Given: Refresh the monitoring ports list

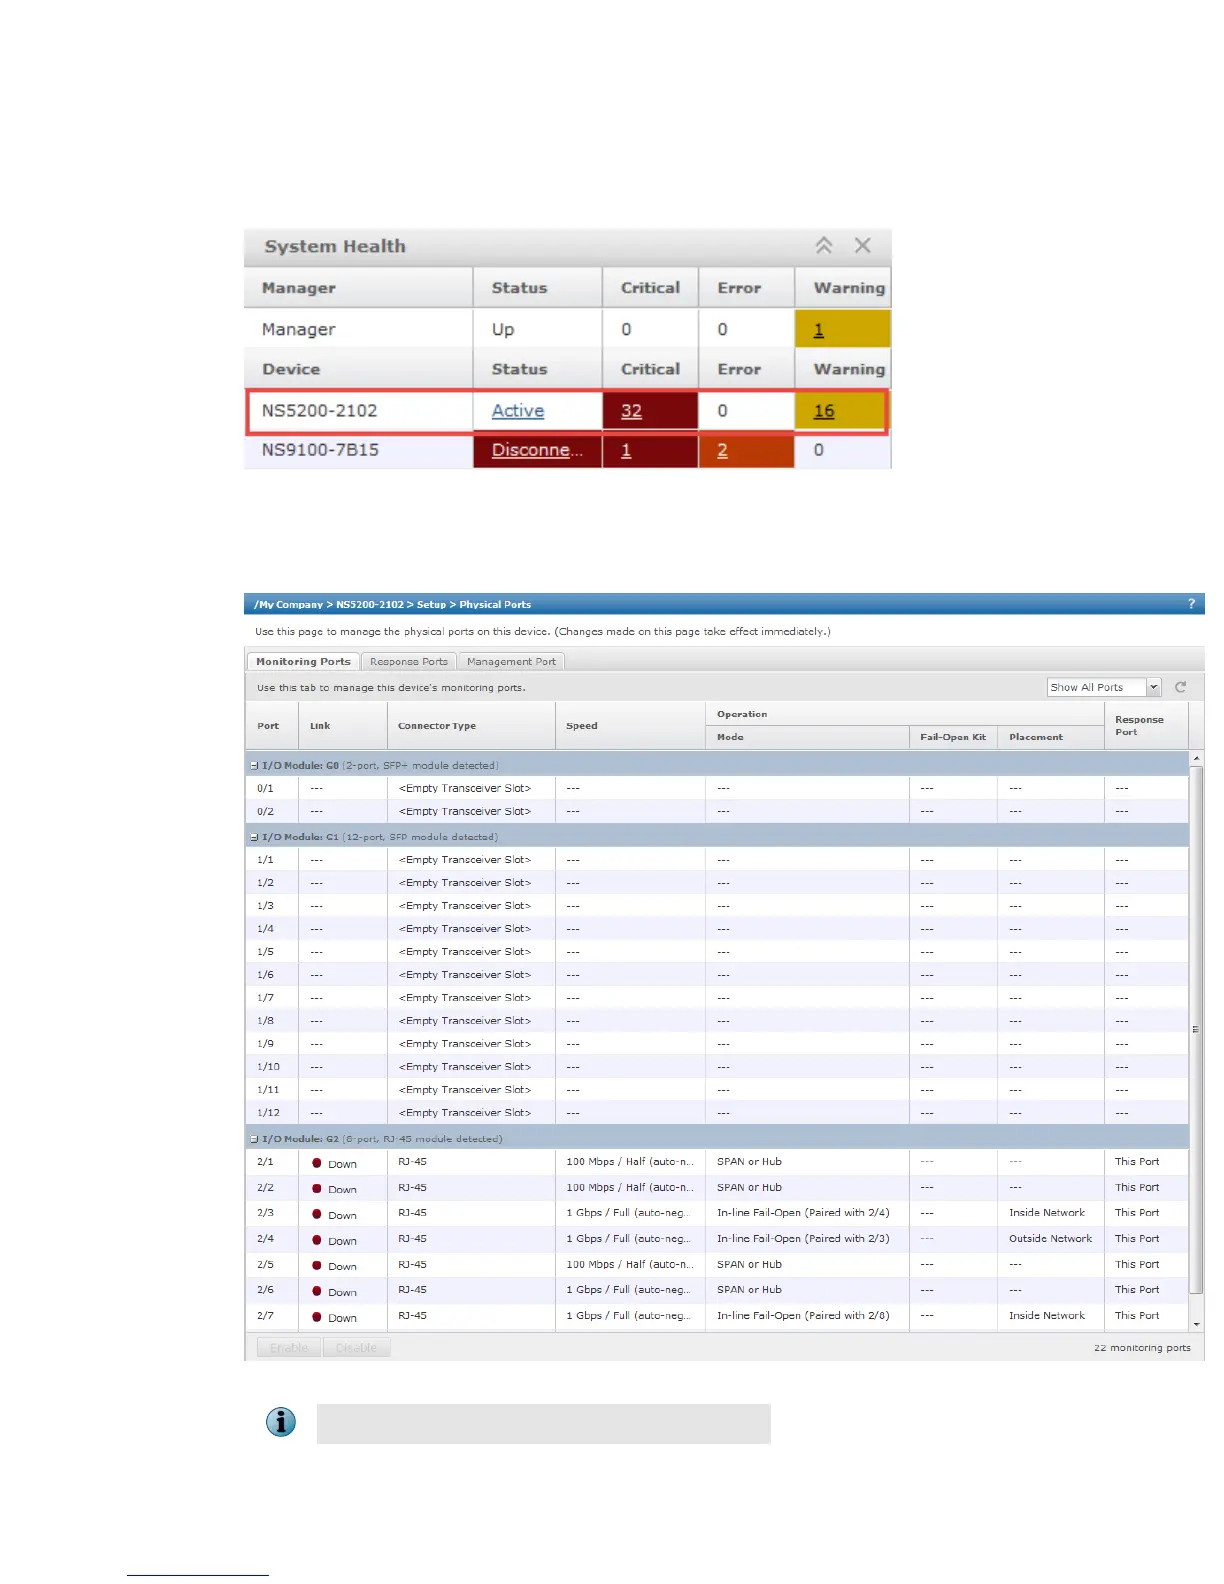Looking at the screenshot, I should [1180, 687].
